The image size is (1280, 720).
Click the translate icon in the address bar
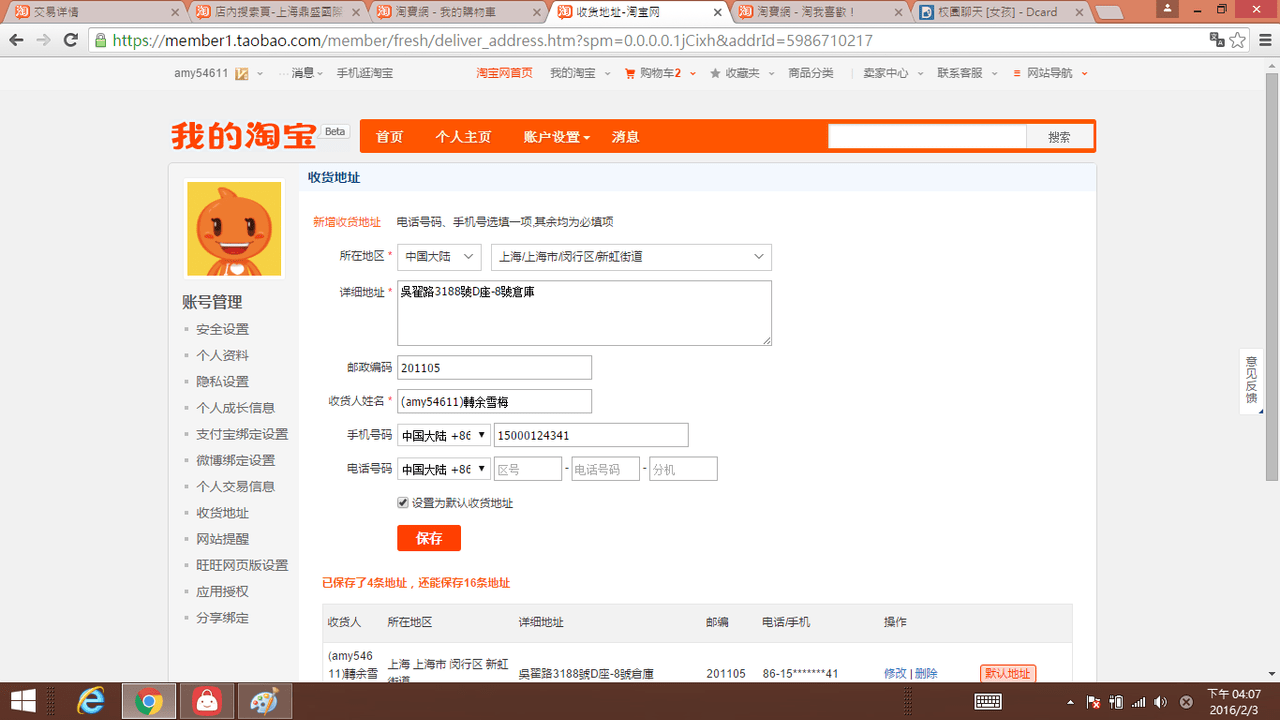1217,40
